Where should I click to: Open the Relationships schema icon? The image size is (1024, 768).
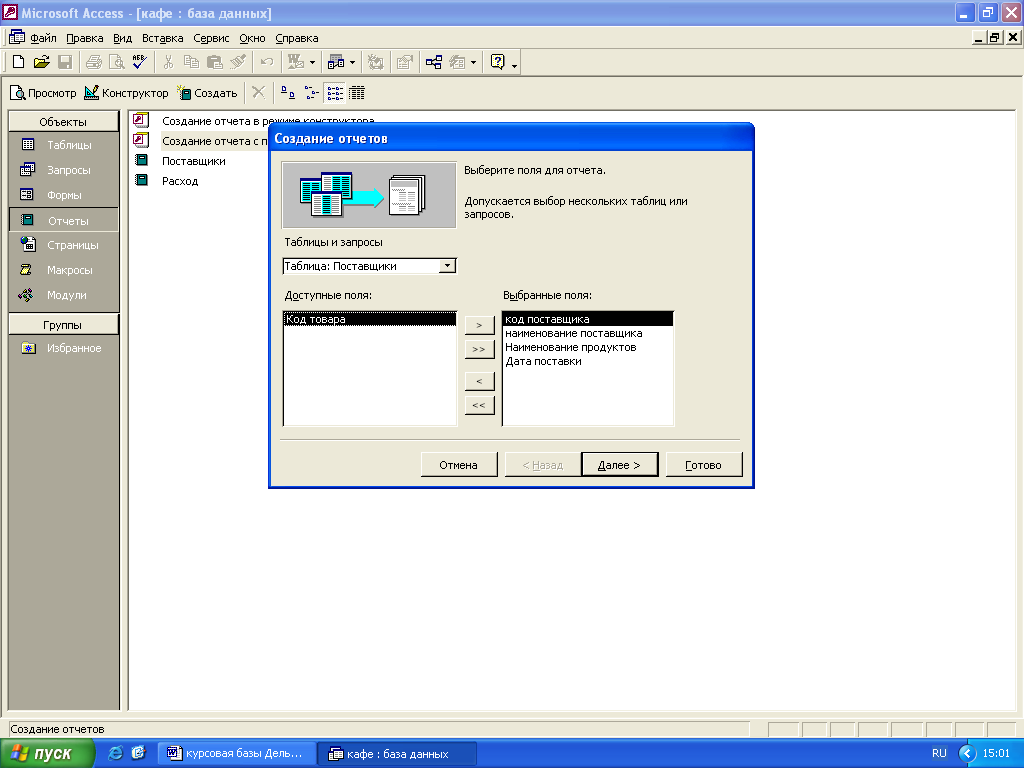pyautogui.click(x=434, y=62)
